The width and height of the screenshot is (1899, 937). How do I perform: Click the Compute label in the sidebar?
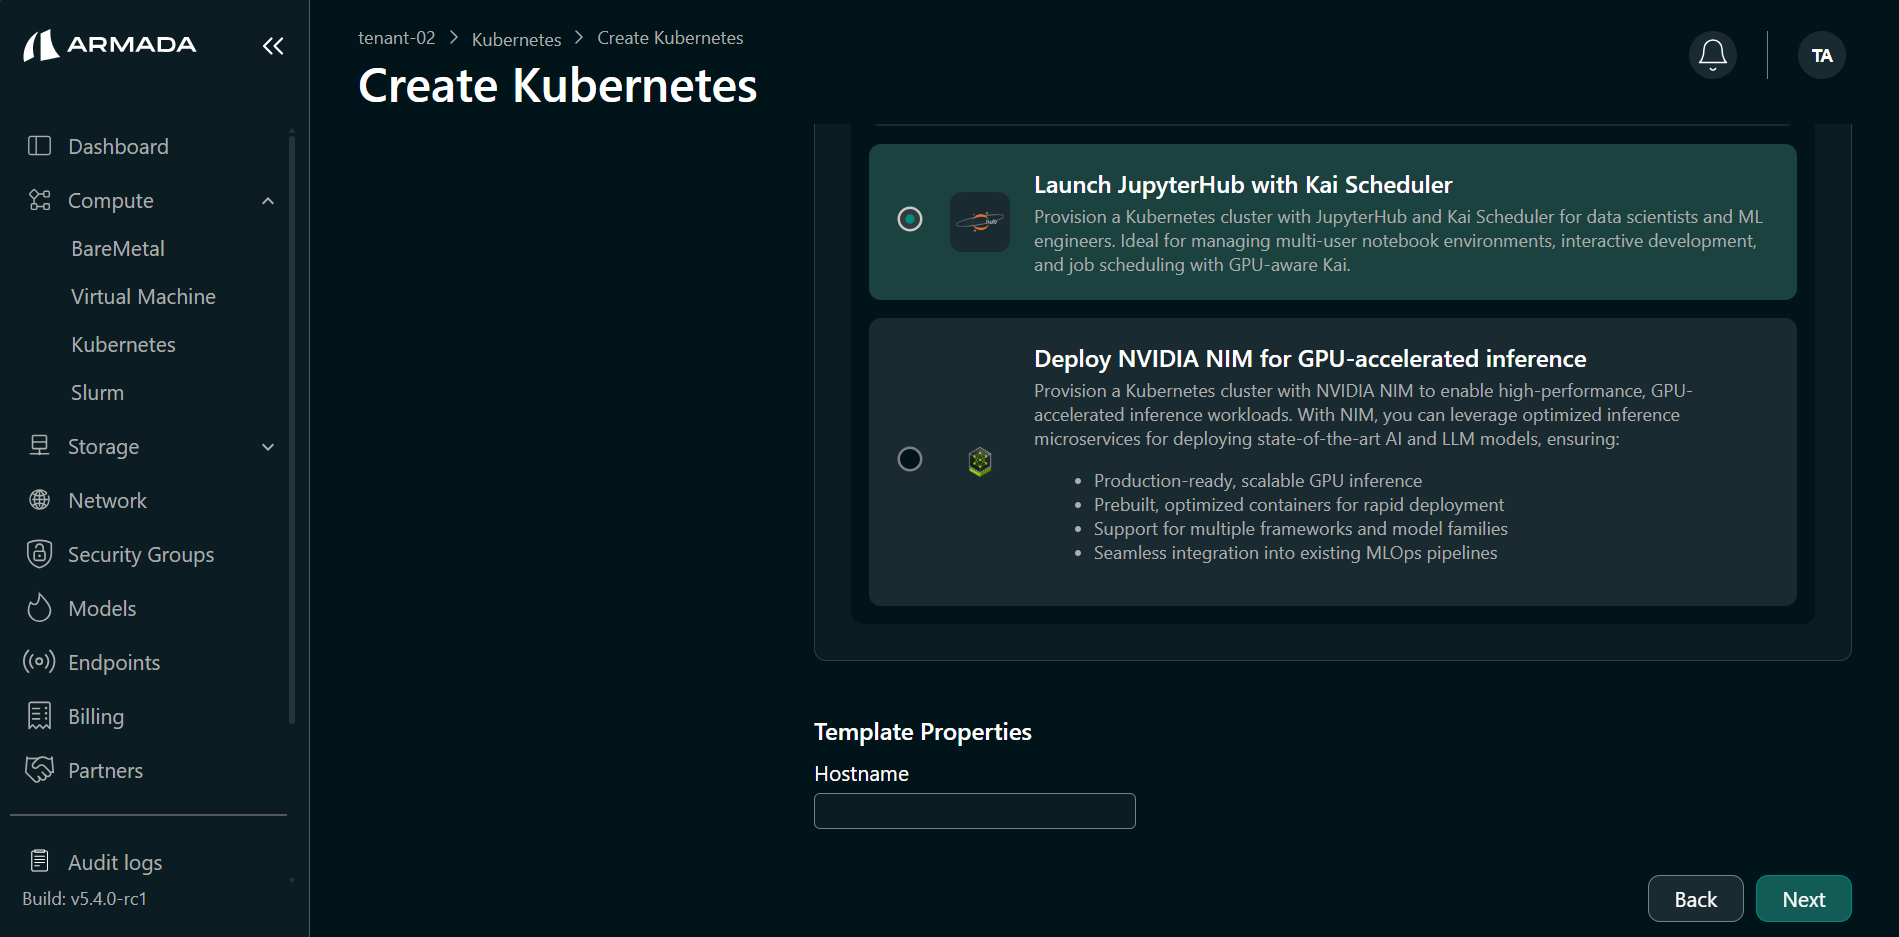point(111,201)
